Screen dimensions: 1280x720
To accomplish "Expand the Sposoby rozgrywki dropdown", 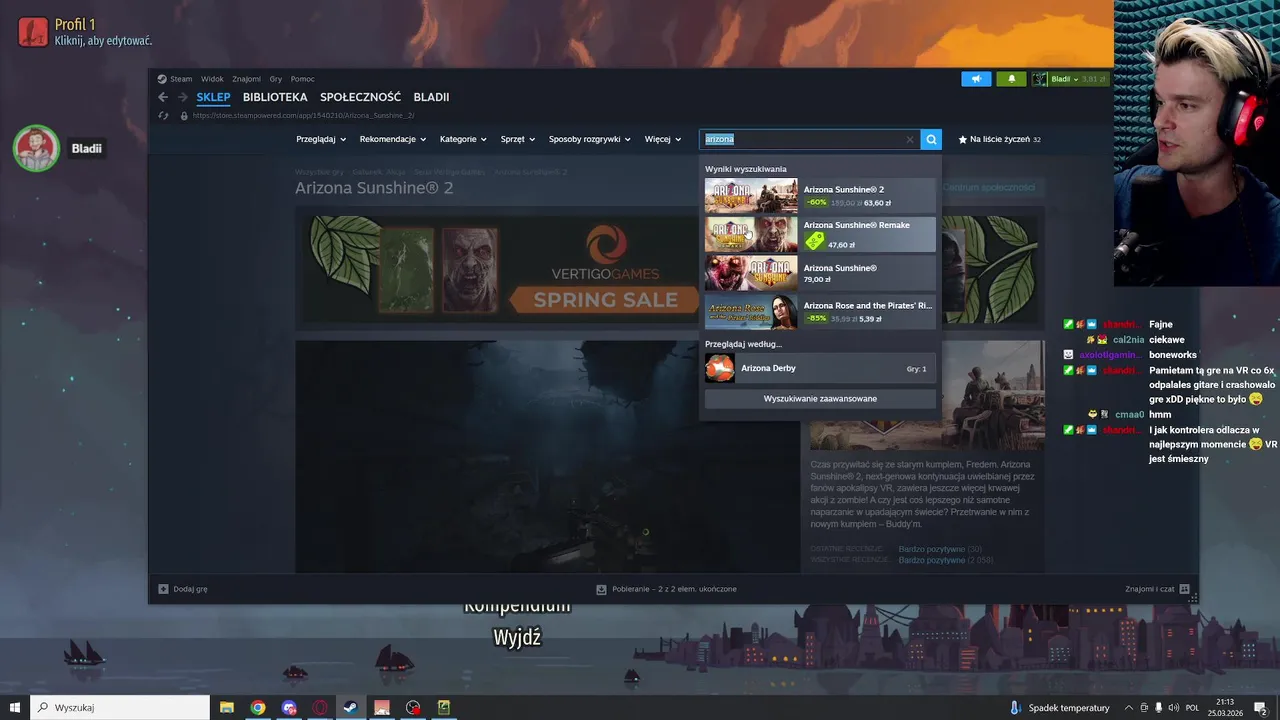I will coord(591,139).
